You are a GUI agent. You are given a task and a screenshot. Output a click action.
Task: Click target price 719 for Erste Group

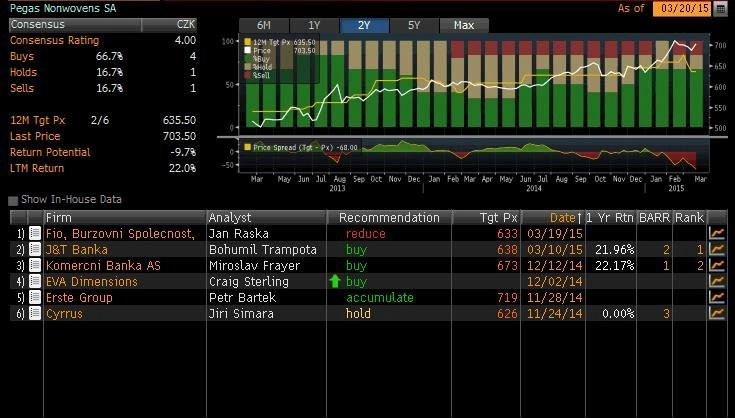(507, 297)
